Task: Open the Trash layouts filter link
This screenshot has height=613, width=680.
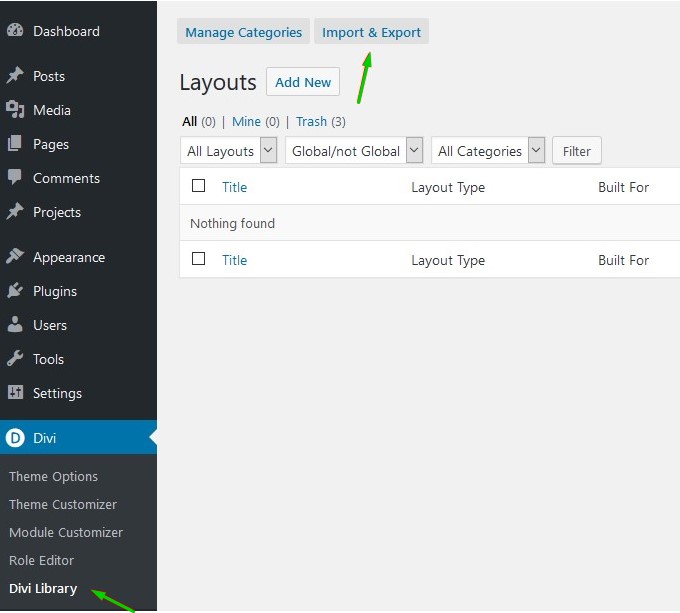Action: 311,121
